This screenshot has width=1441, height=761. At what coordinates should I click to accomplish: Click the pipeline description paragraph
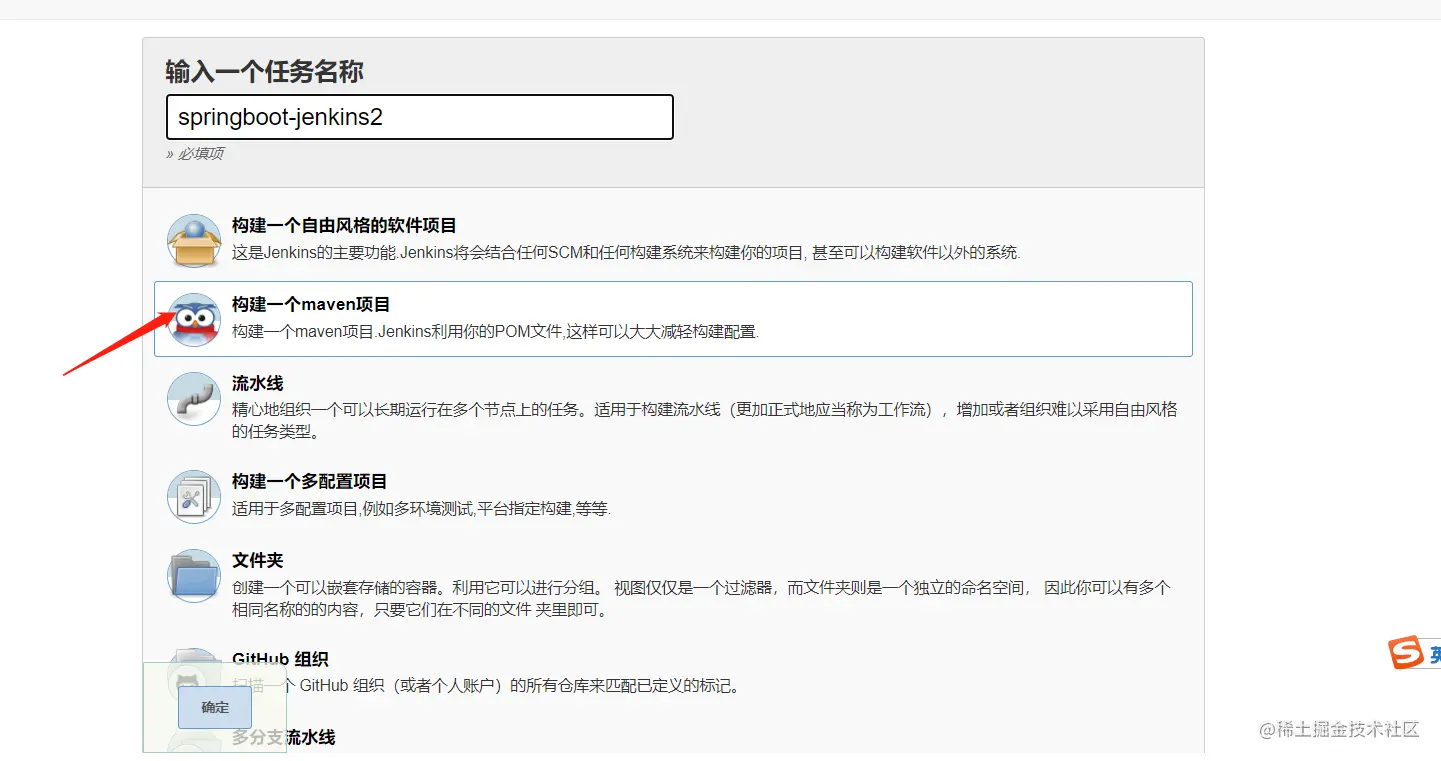coord(705,421)
